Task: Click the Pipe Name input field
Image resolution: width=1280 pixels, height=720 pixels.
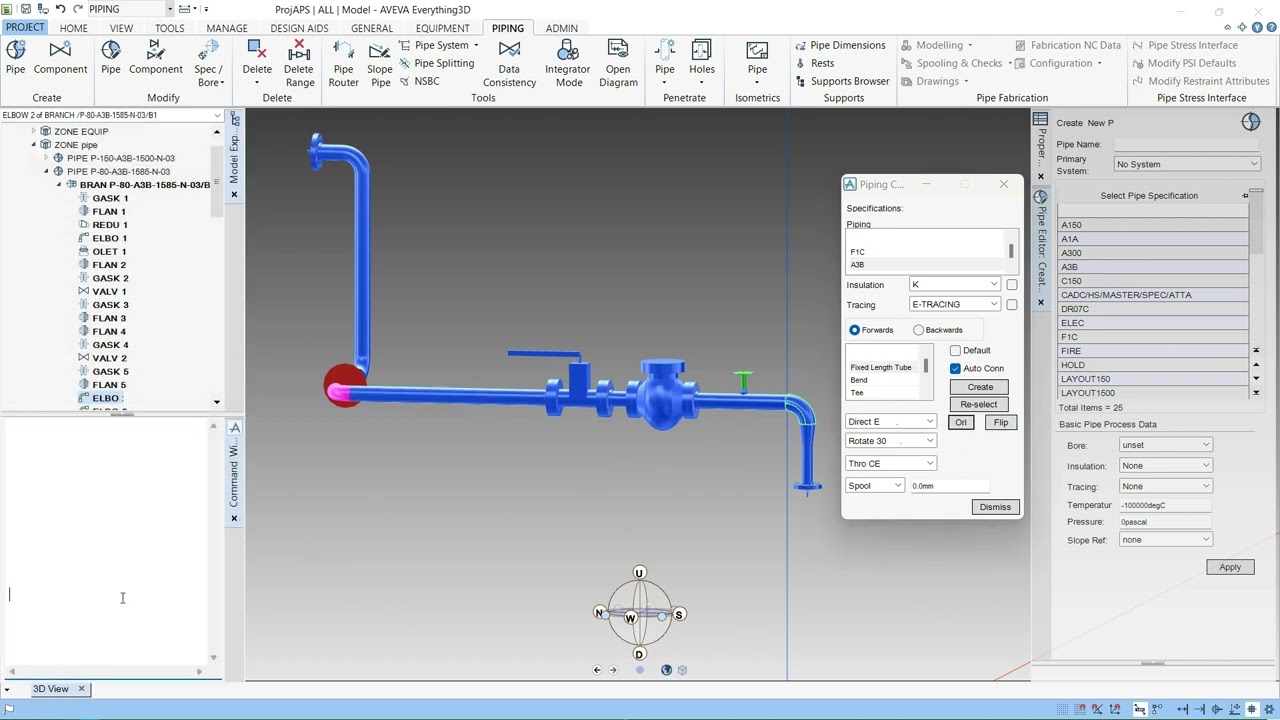Action: pos(1187,145)
